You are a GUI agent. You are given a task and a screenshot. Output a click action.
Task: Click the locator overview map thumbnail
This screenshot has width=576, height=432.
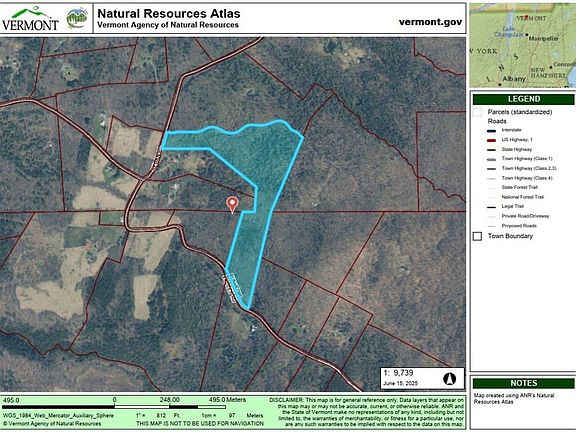[522, 45]
